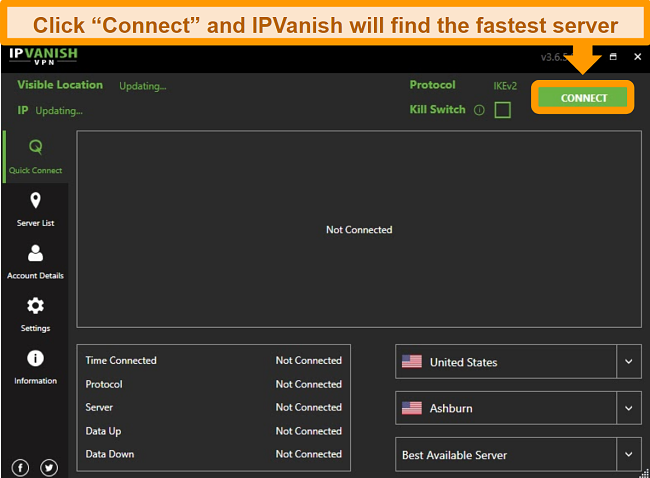650x478 pixels.
Task: Click the green CONNECT button
Action: click(x=582, y=97)
